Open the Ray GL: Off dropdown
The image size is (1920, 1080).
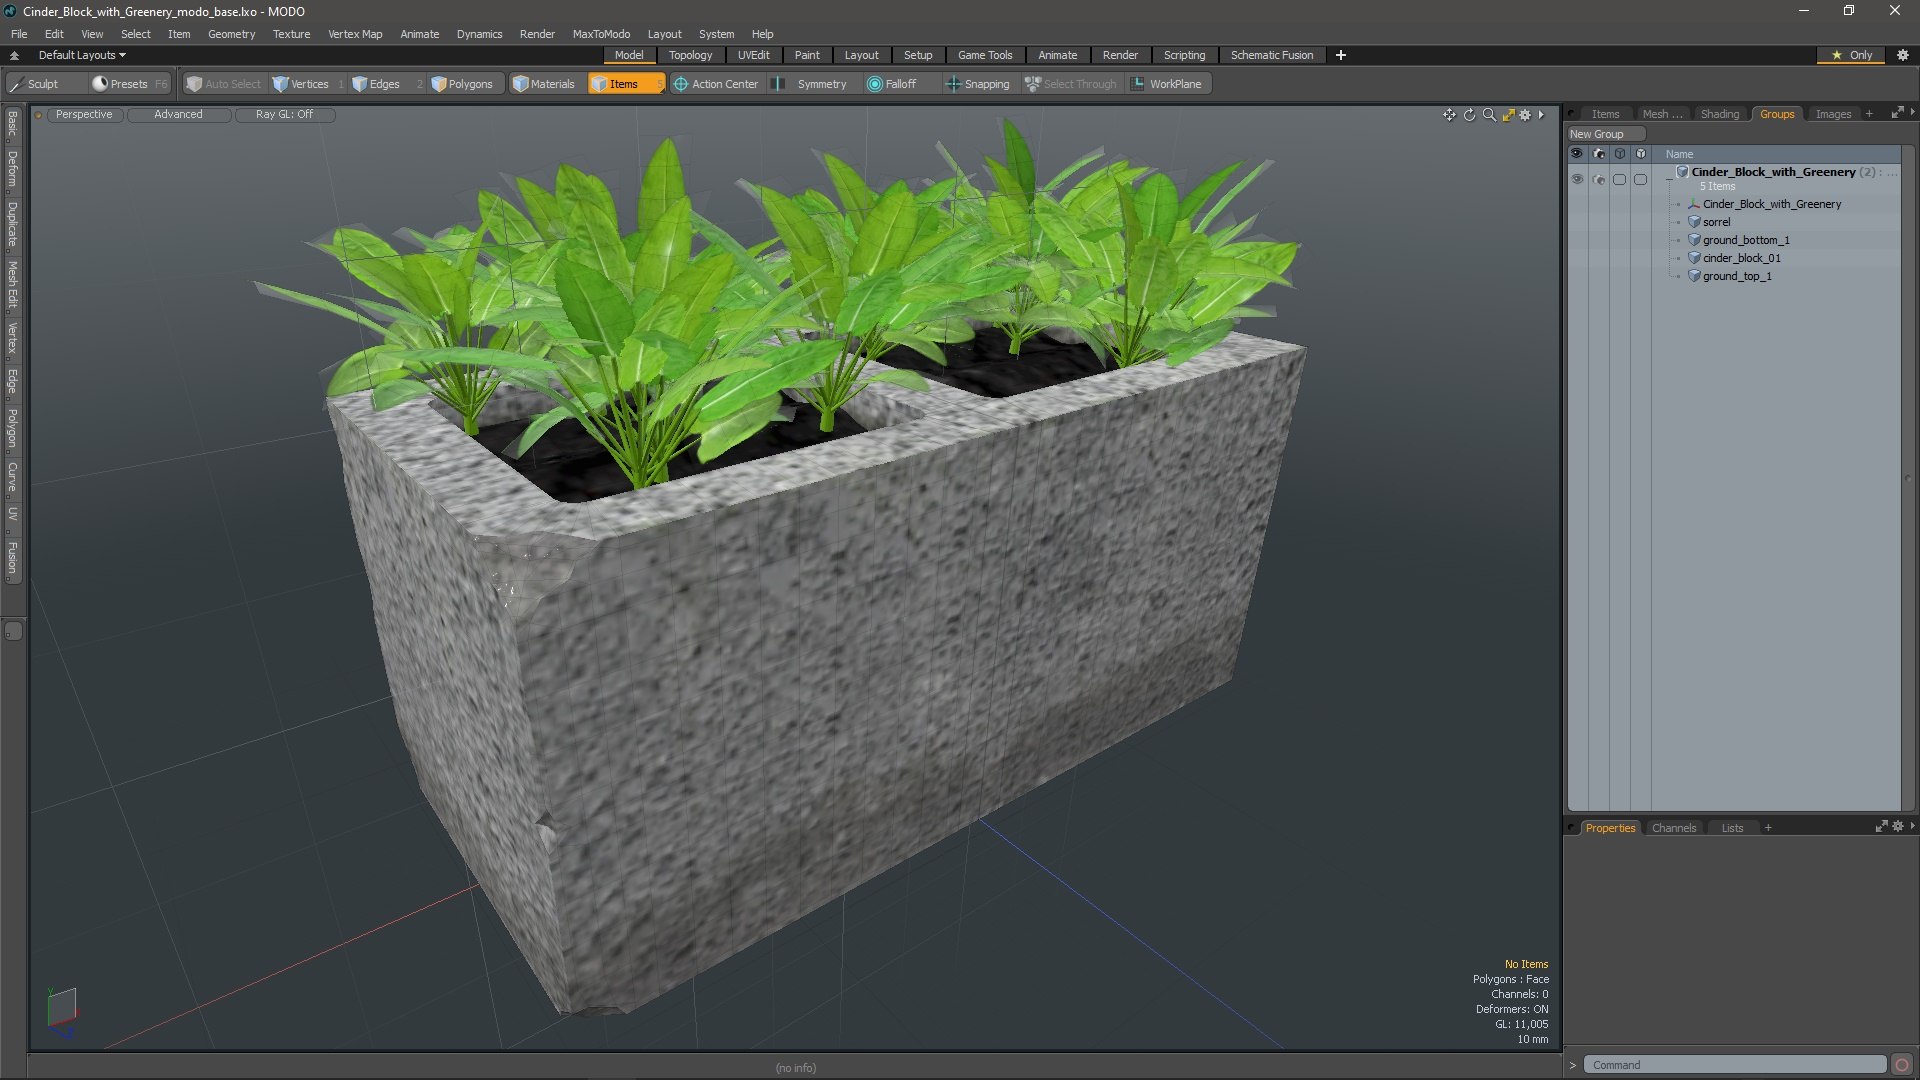point(284,115)
